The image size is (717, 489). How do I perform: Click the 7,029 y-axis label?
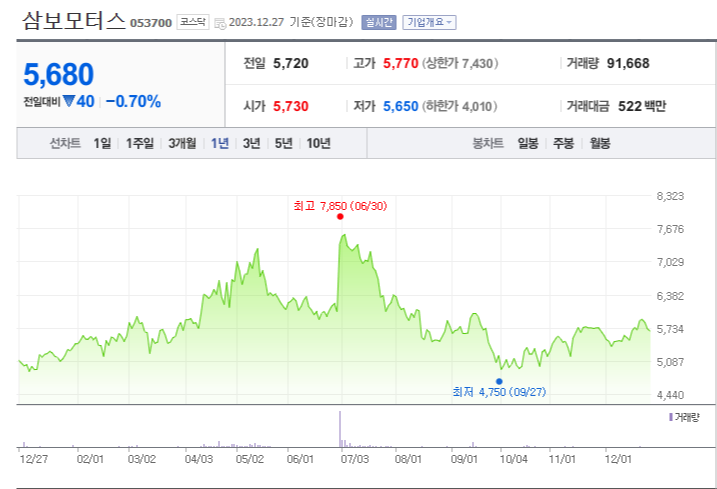pos(670,262)
